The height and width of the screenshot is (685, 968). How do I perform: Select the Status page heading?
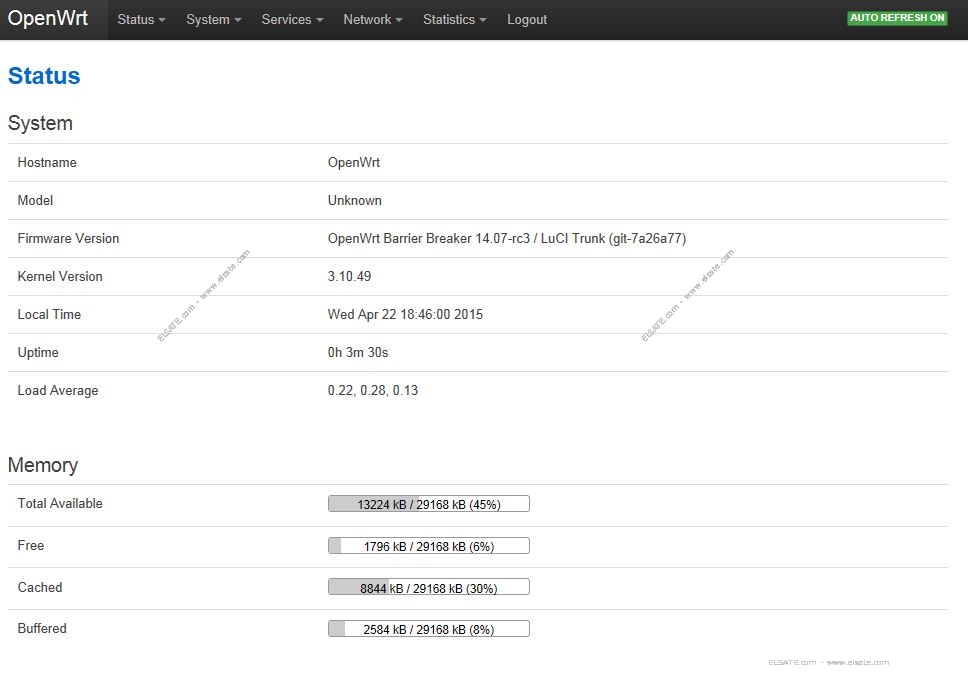tap(44, 76)
